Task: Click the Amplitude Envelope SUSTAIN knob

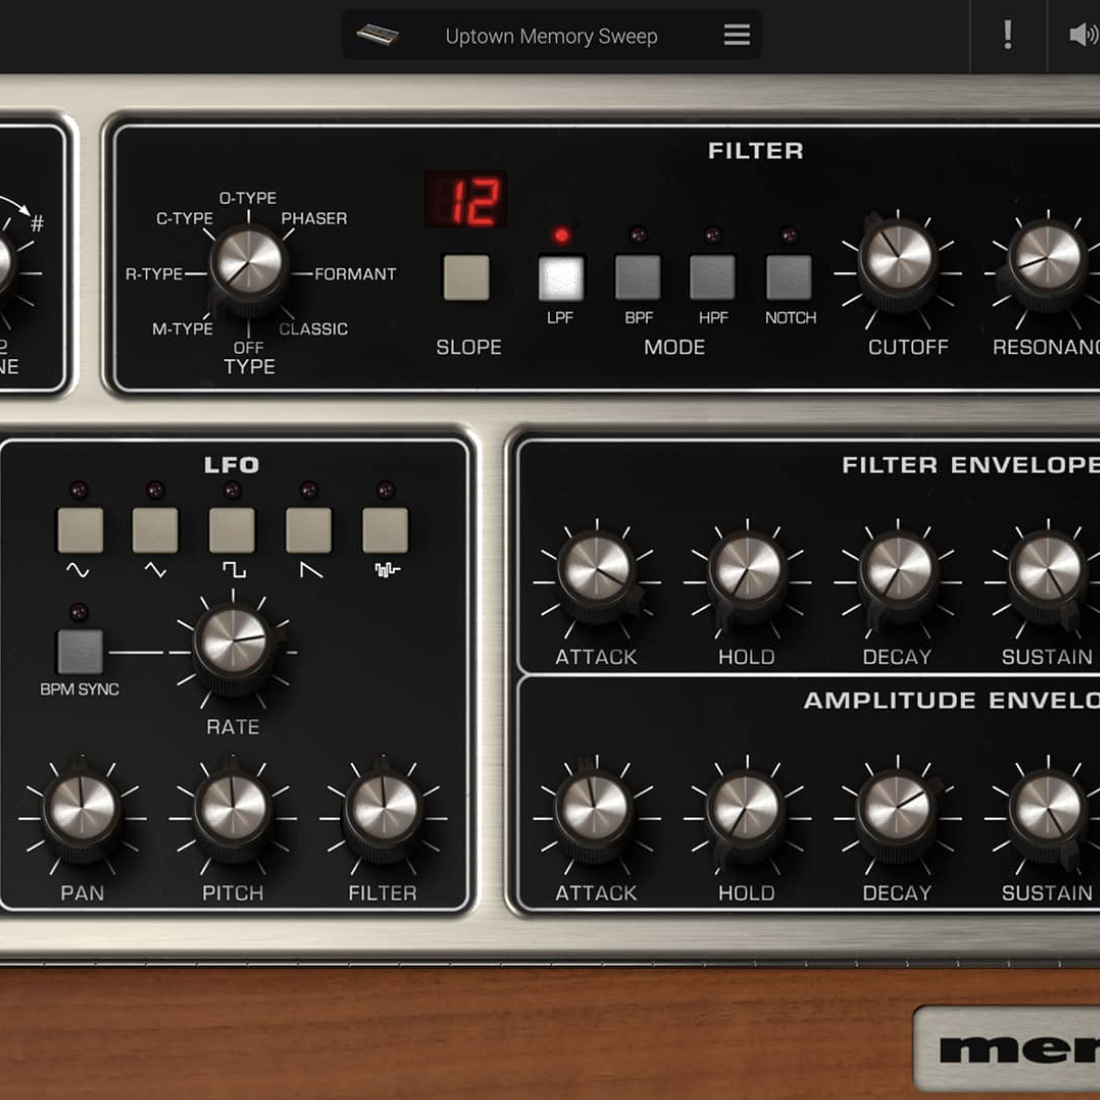Action: pyautogui.click(x=1048, y=814)
